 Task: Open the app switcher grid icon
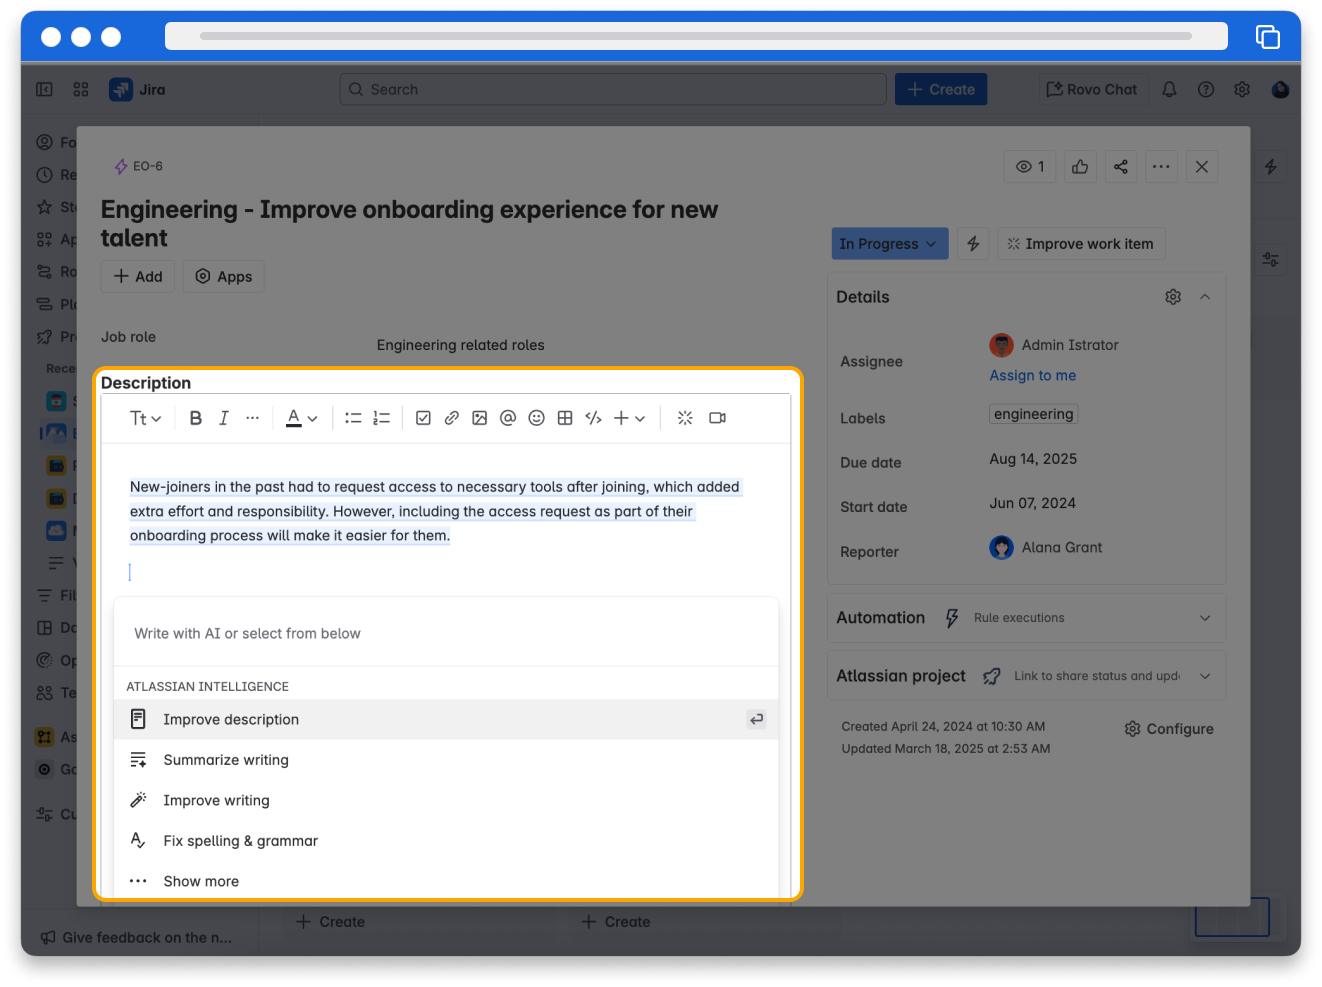pos(81,89)
